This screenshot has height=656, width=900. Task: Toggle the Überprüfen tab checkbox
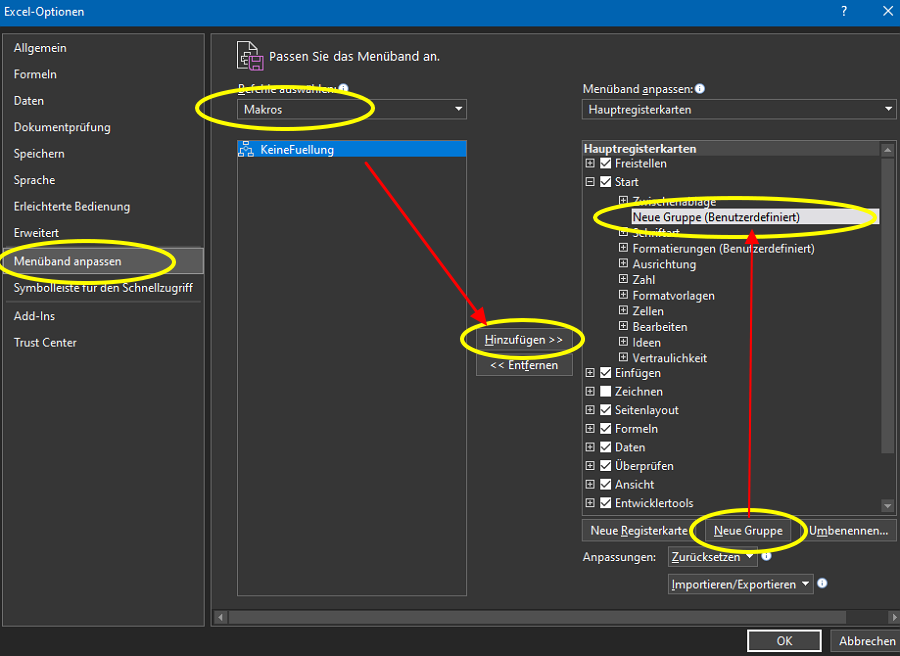tap(606, 465)
